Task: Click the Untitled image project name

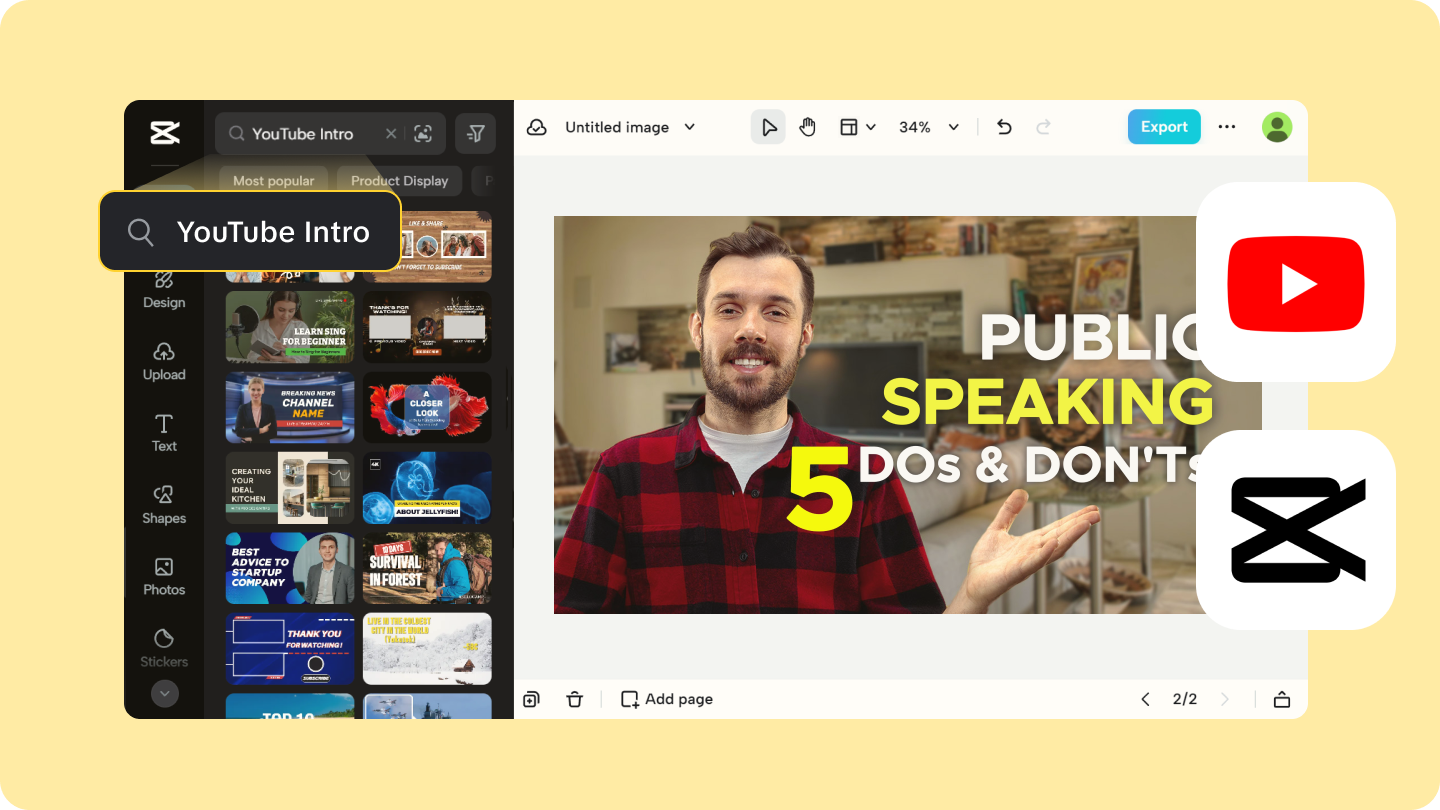Action: click(617, 127)
